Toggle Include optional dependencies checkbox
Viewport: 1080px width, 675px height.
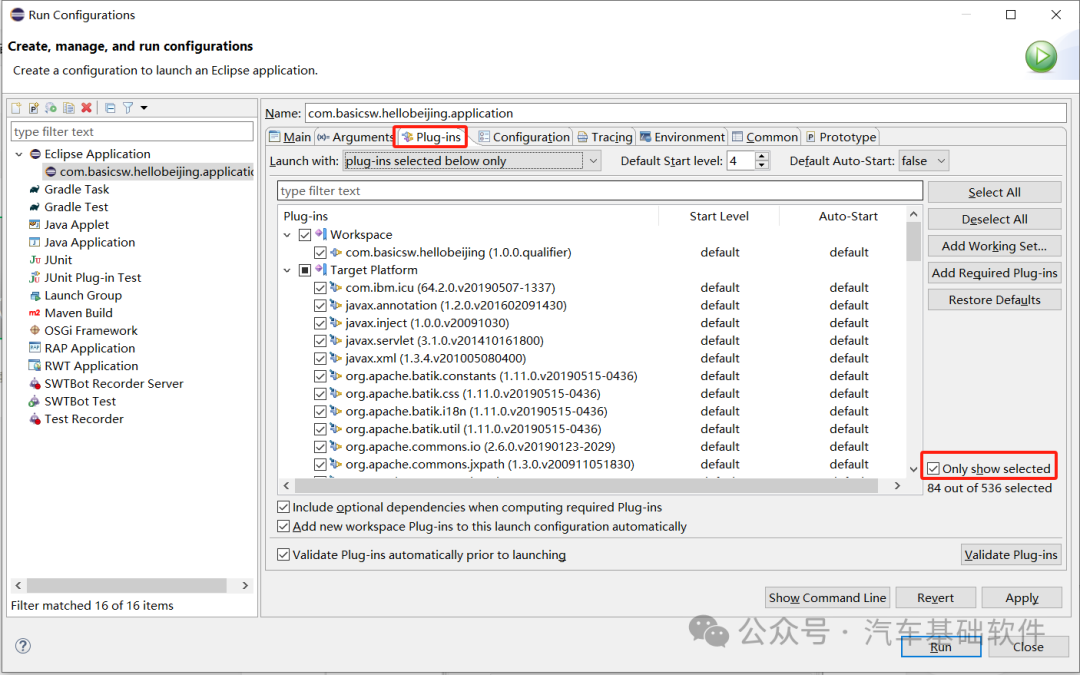[283, 507]
